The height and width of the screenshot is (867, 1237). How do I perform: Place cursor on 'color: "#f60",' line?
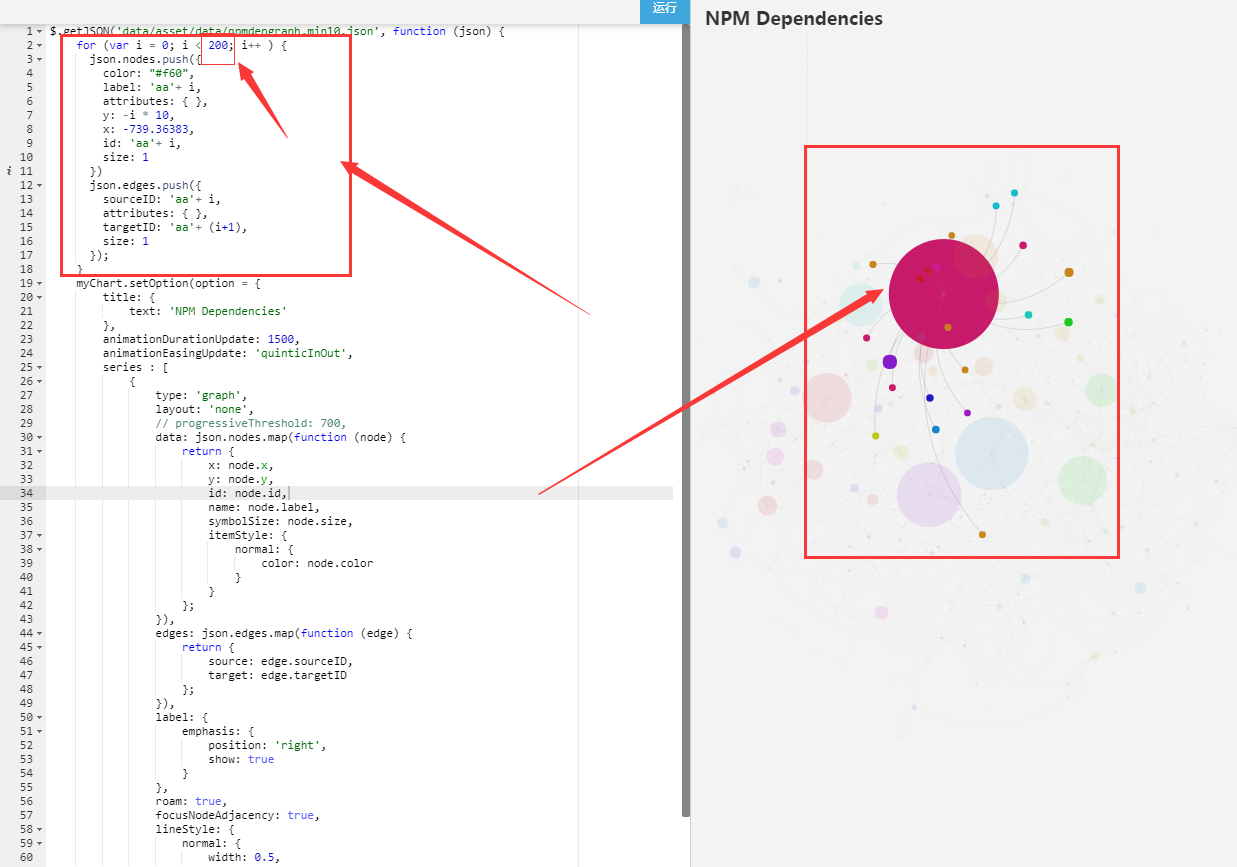point(148,73)
